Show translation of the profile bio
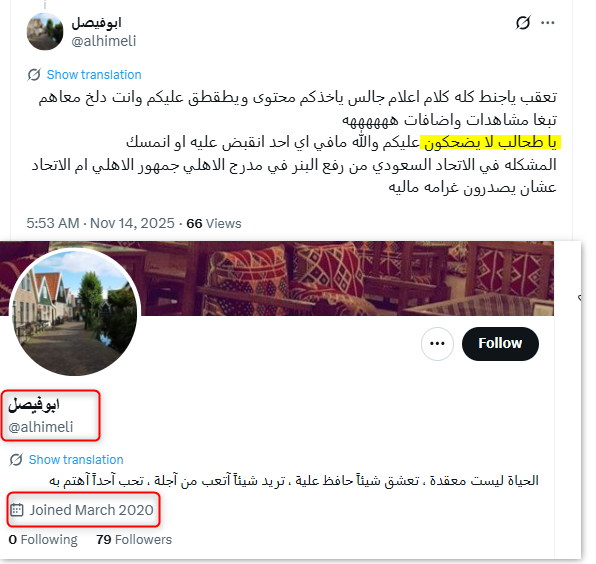The width and height of the screenshot is (596, 564). pos(76,459)
